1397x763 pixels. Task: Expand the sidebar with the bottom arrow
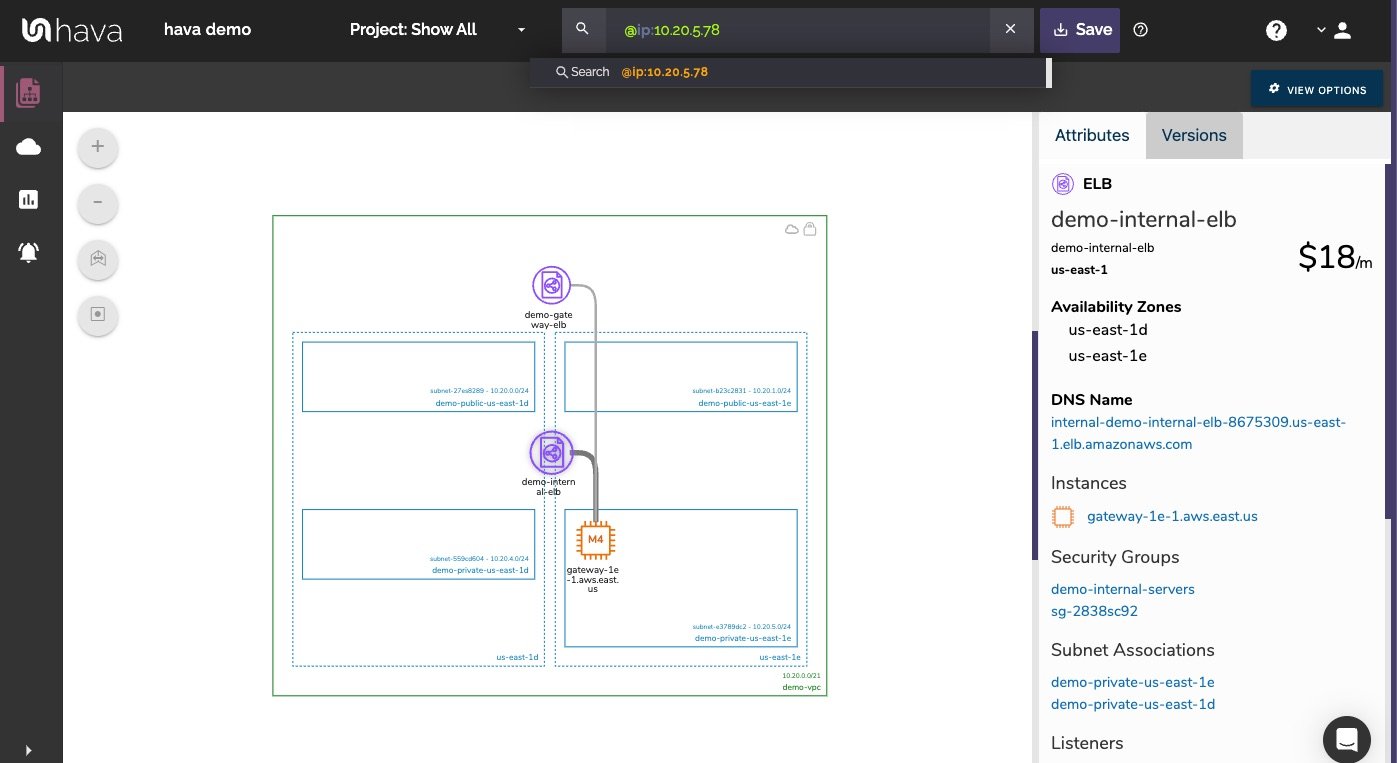click(x=28, y=750)
